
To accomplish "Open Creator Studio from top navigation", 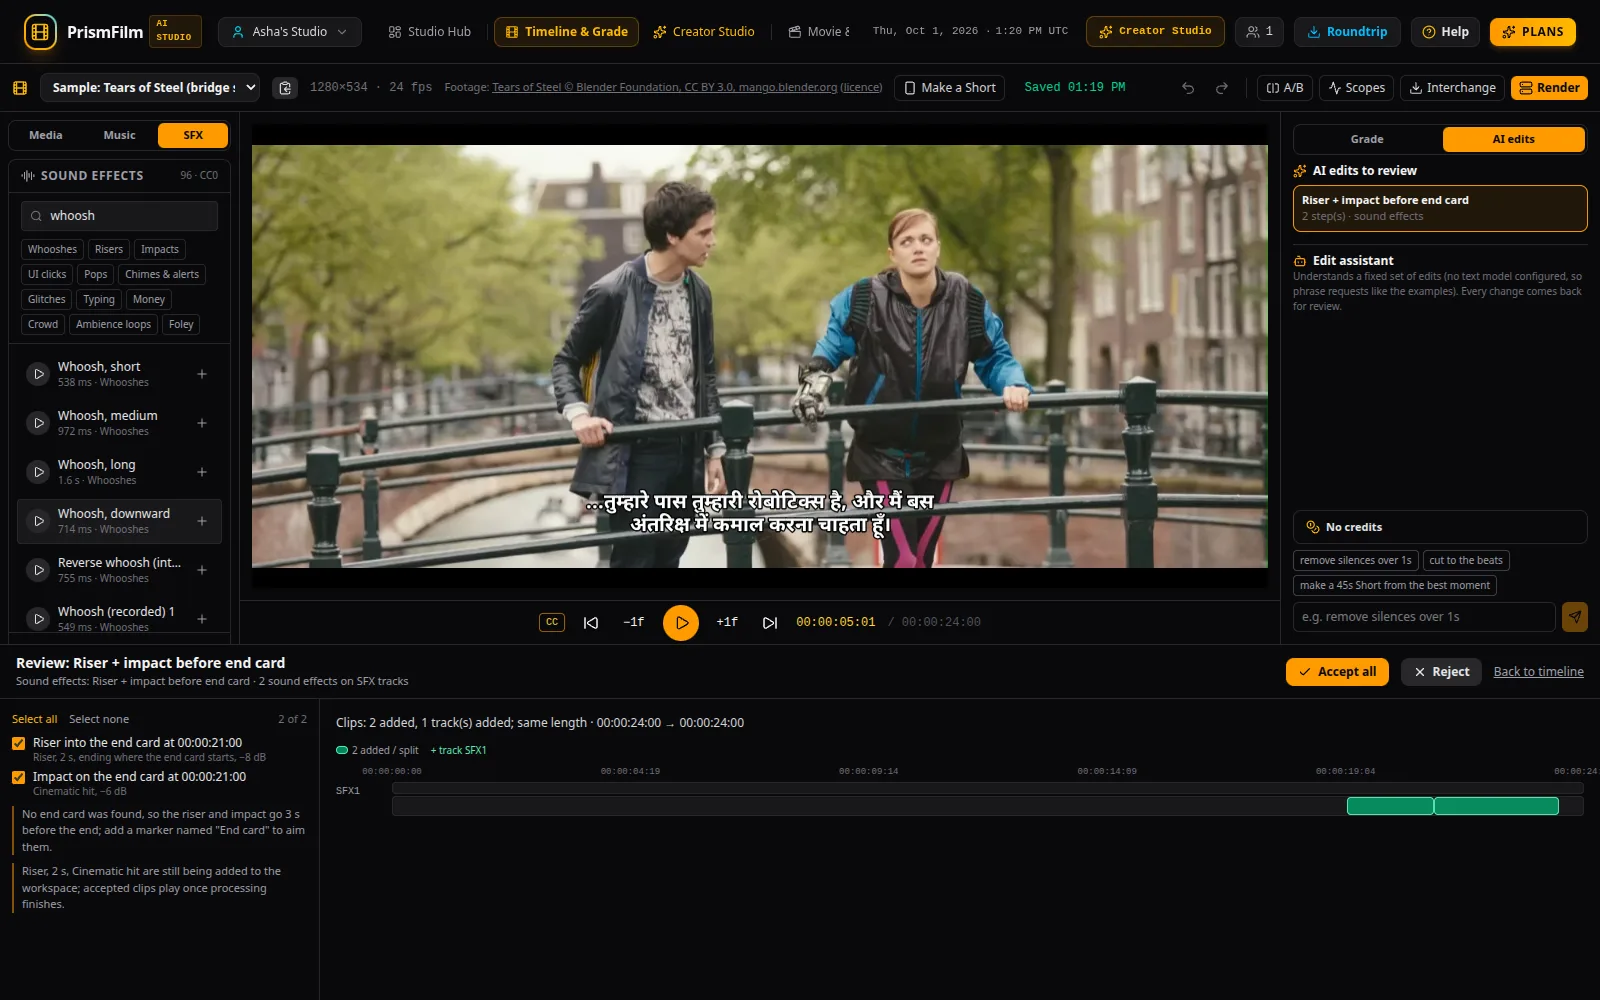I will coord(704,32).
